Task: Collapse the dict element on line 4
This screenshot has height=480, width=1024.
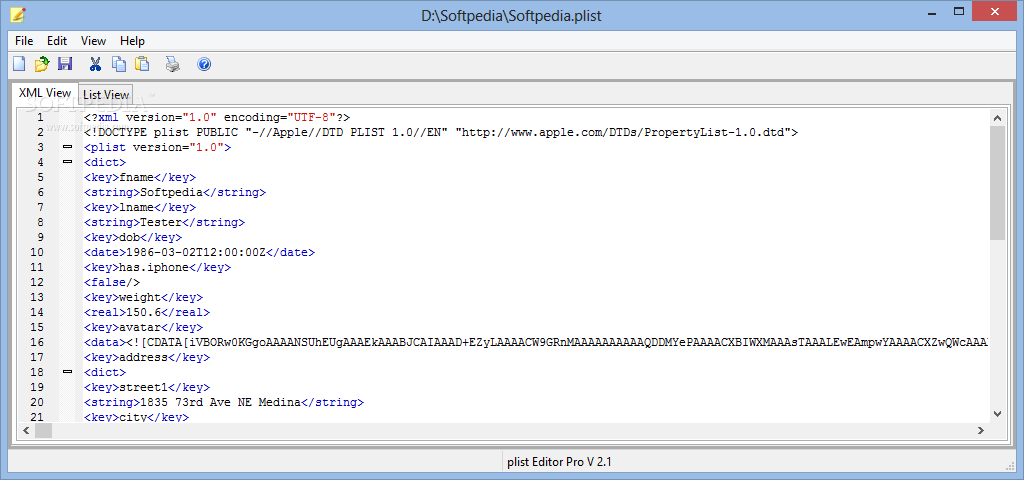Action: 67,162
